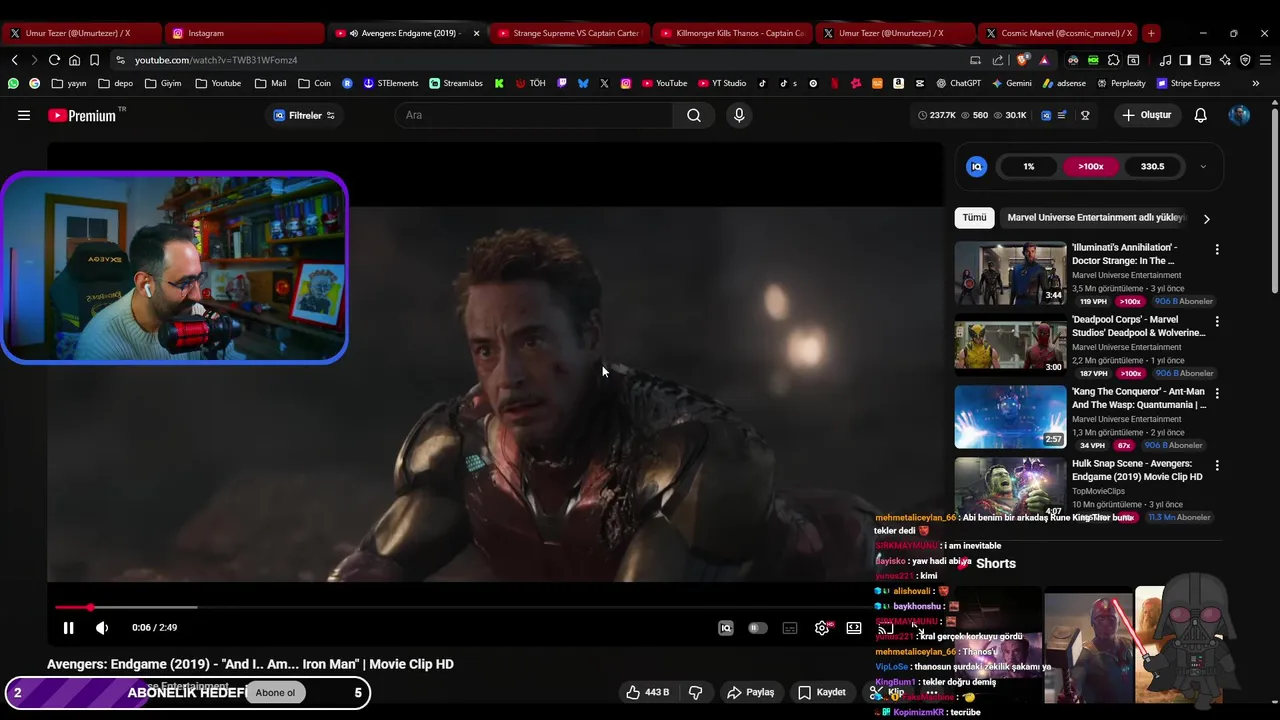
Task: Open the browser main menu
Action: tap(1265, 60)
